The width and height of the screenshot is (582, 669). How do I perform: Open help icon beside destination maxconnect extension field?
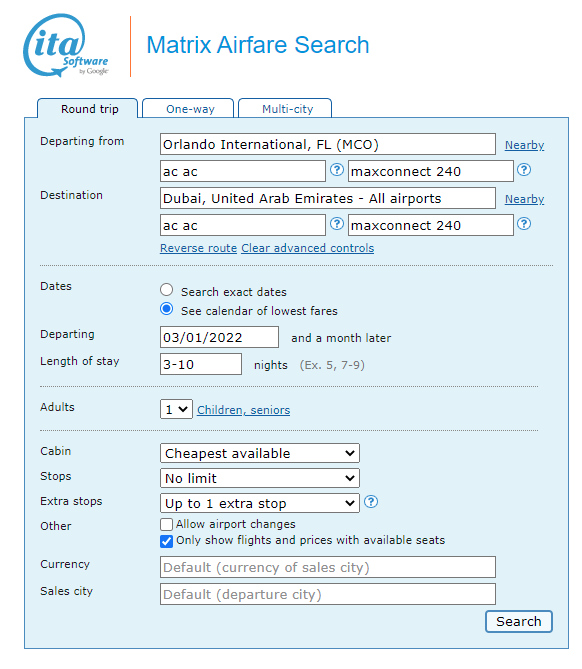524,224
